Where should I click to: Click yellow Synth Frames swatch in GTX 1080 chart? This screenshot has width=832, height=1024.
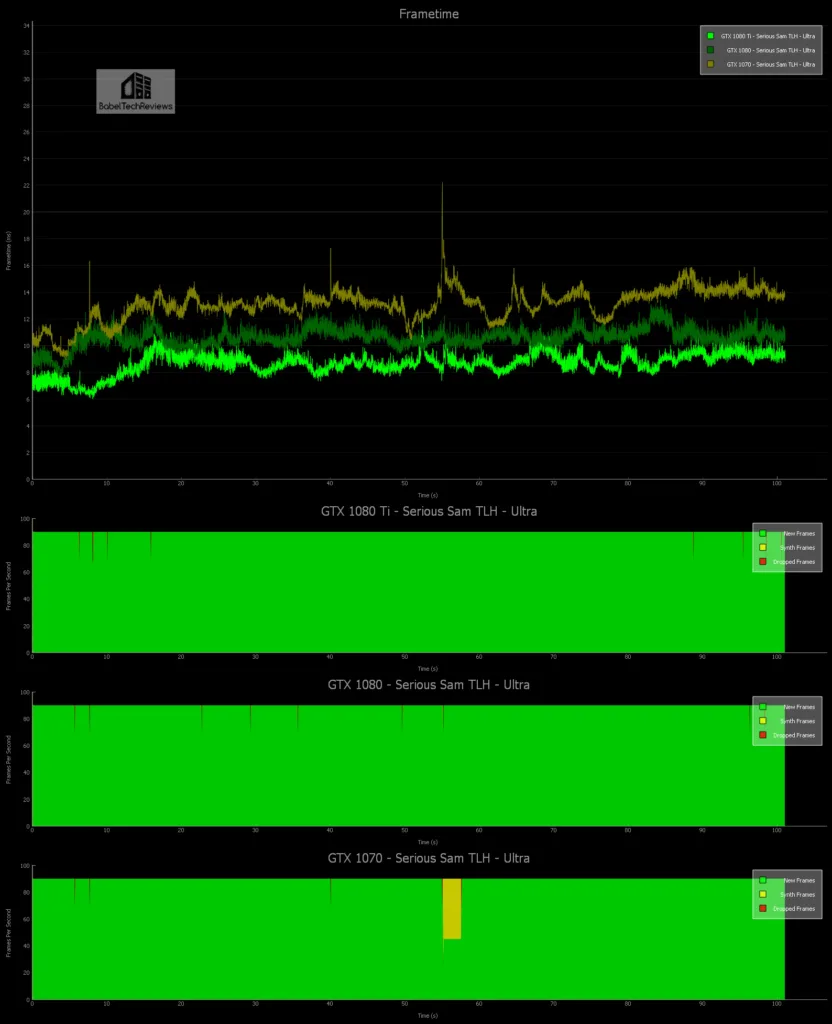[762, 721]
